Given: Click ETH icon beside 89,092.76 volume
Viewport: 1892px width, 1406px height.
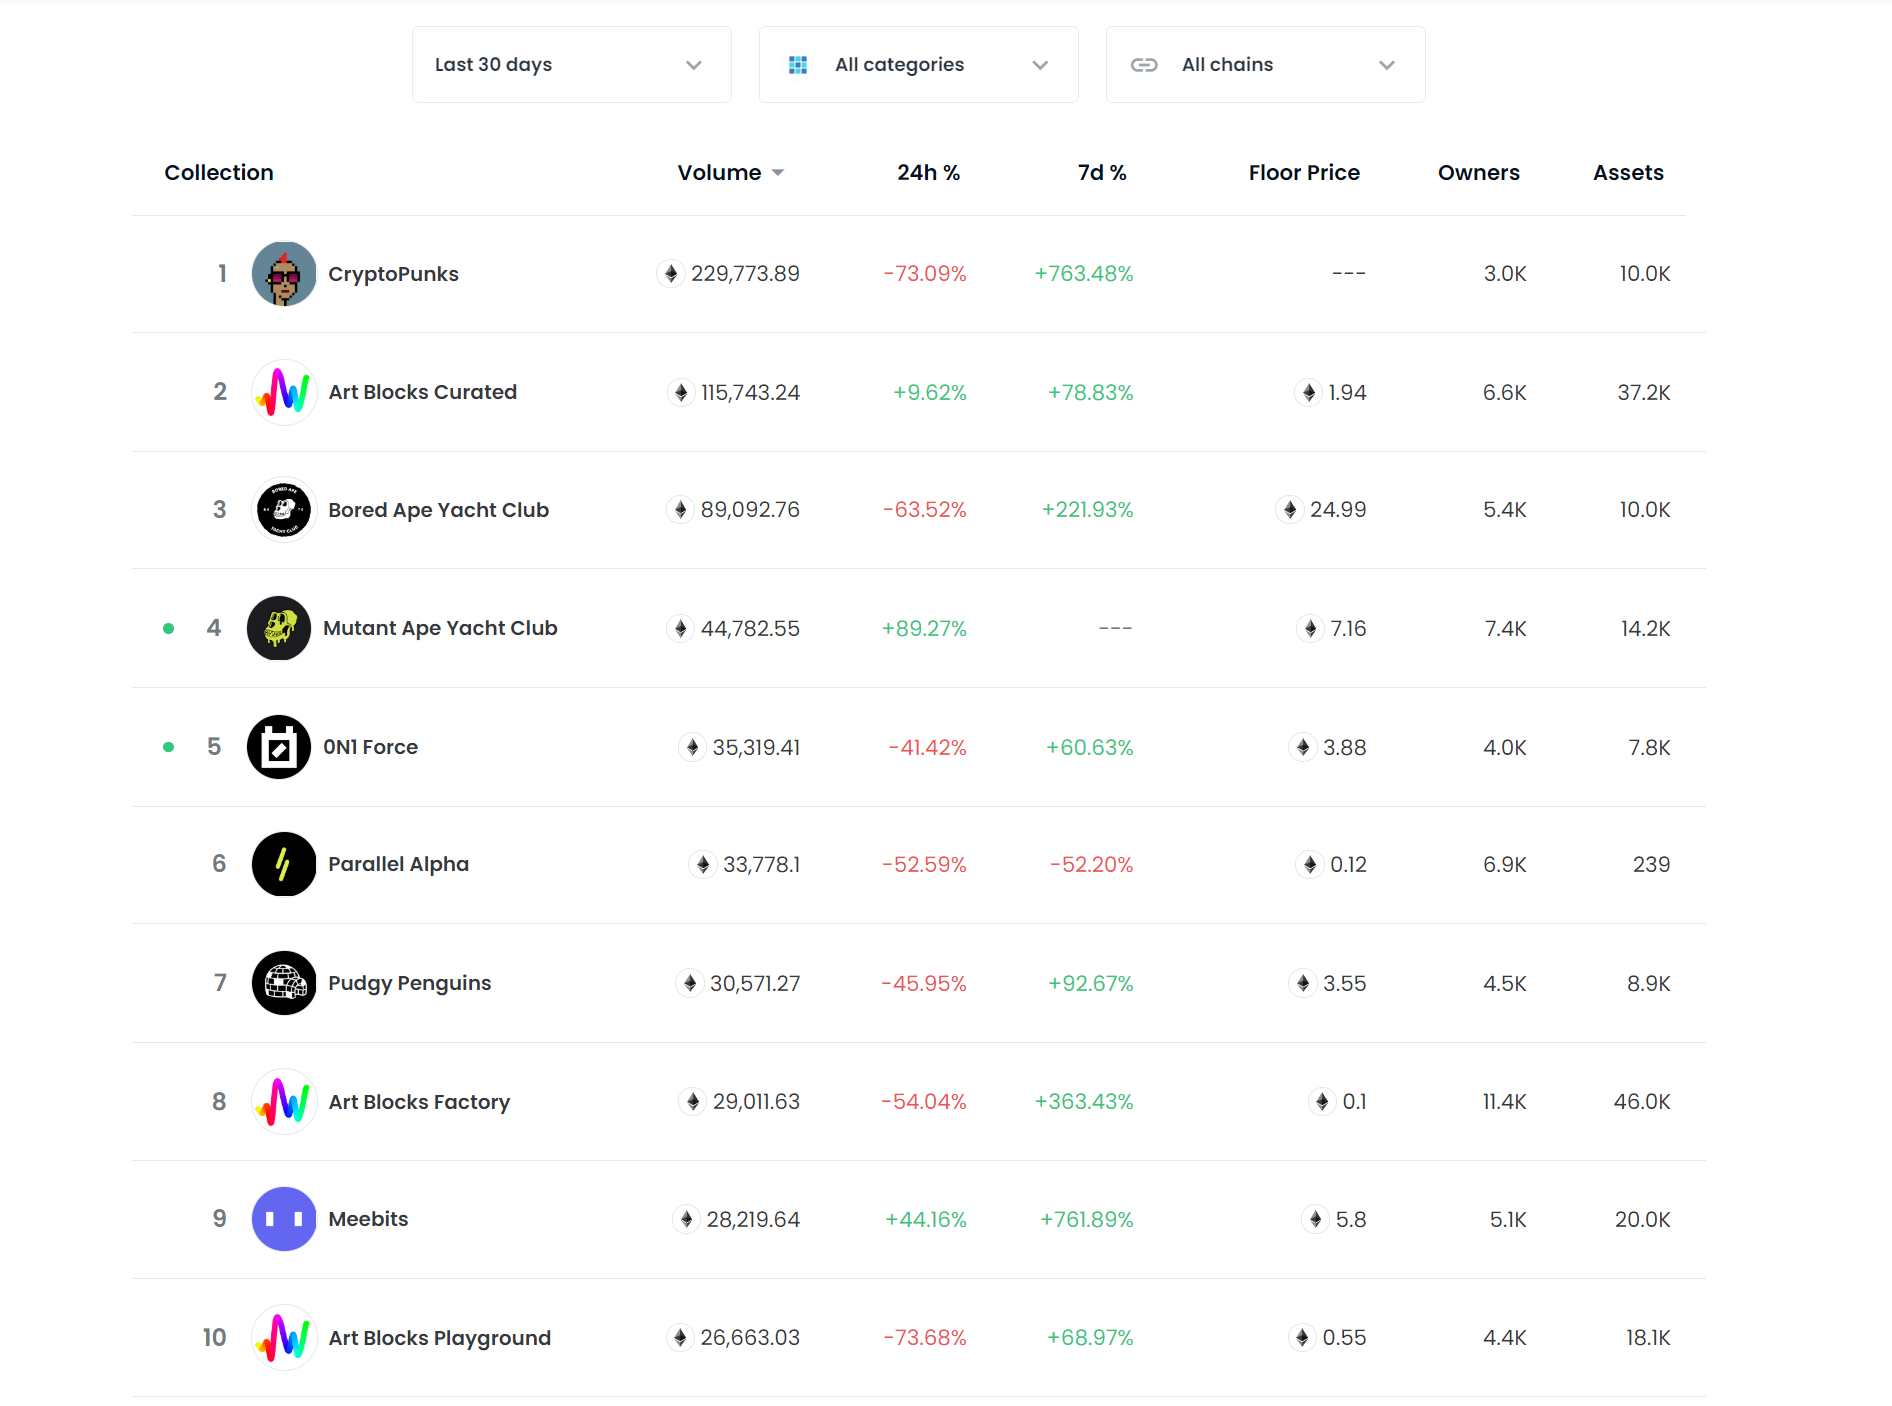Looking at the screenshot, I should point(680,510).
